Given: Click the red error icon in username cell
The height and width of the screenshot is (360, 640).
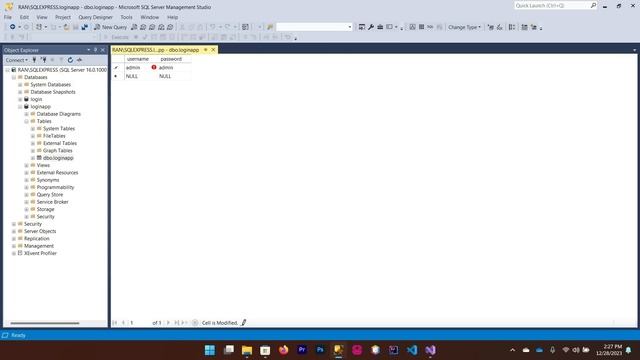Looking at the screenshot, I should [x=154, y=67].
